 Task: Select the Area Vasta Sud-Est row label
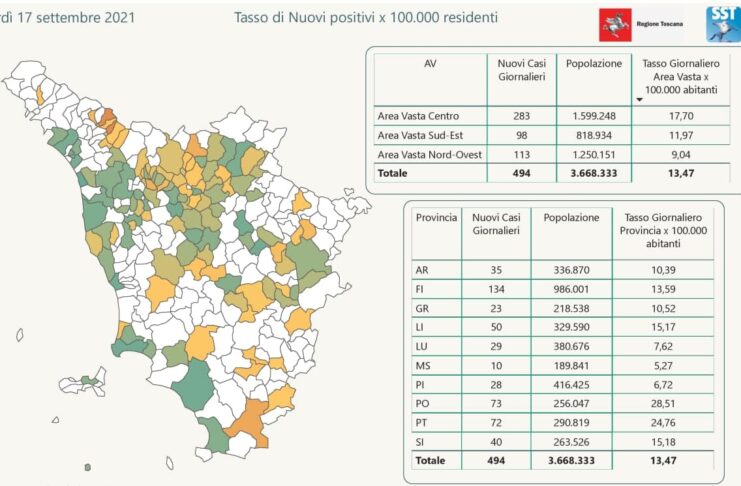tap(420, 135)
